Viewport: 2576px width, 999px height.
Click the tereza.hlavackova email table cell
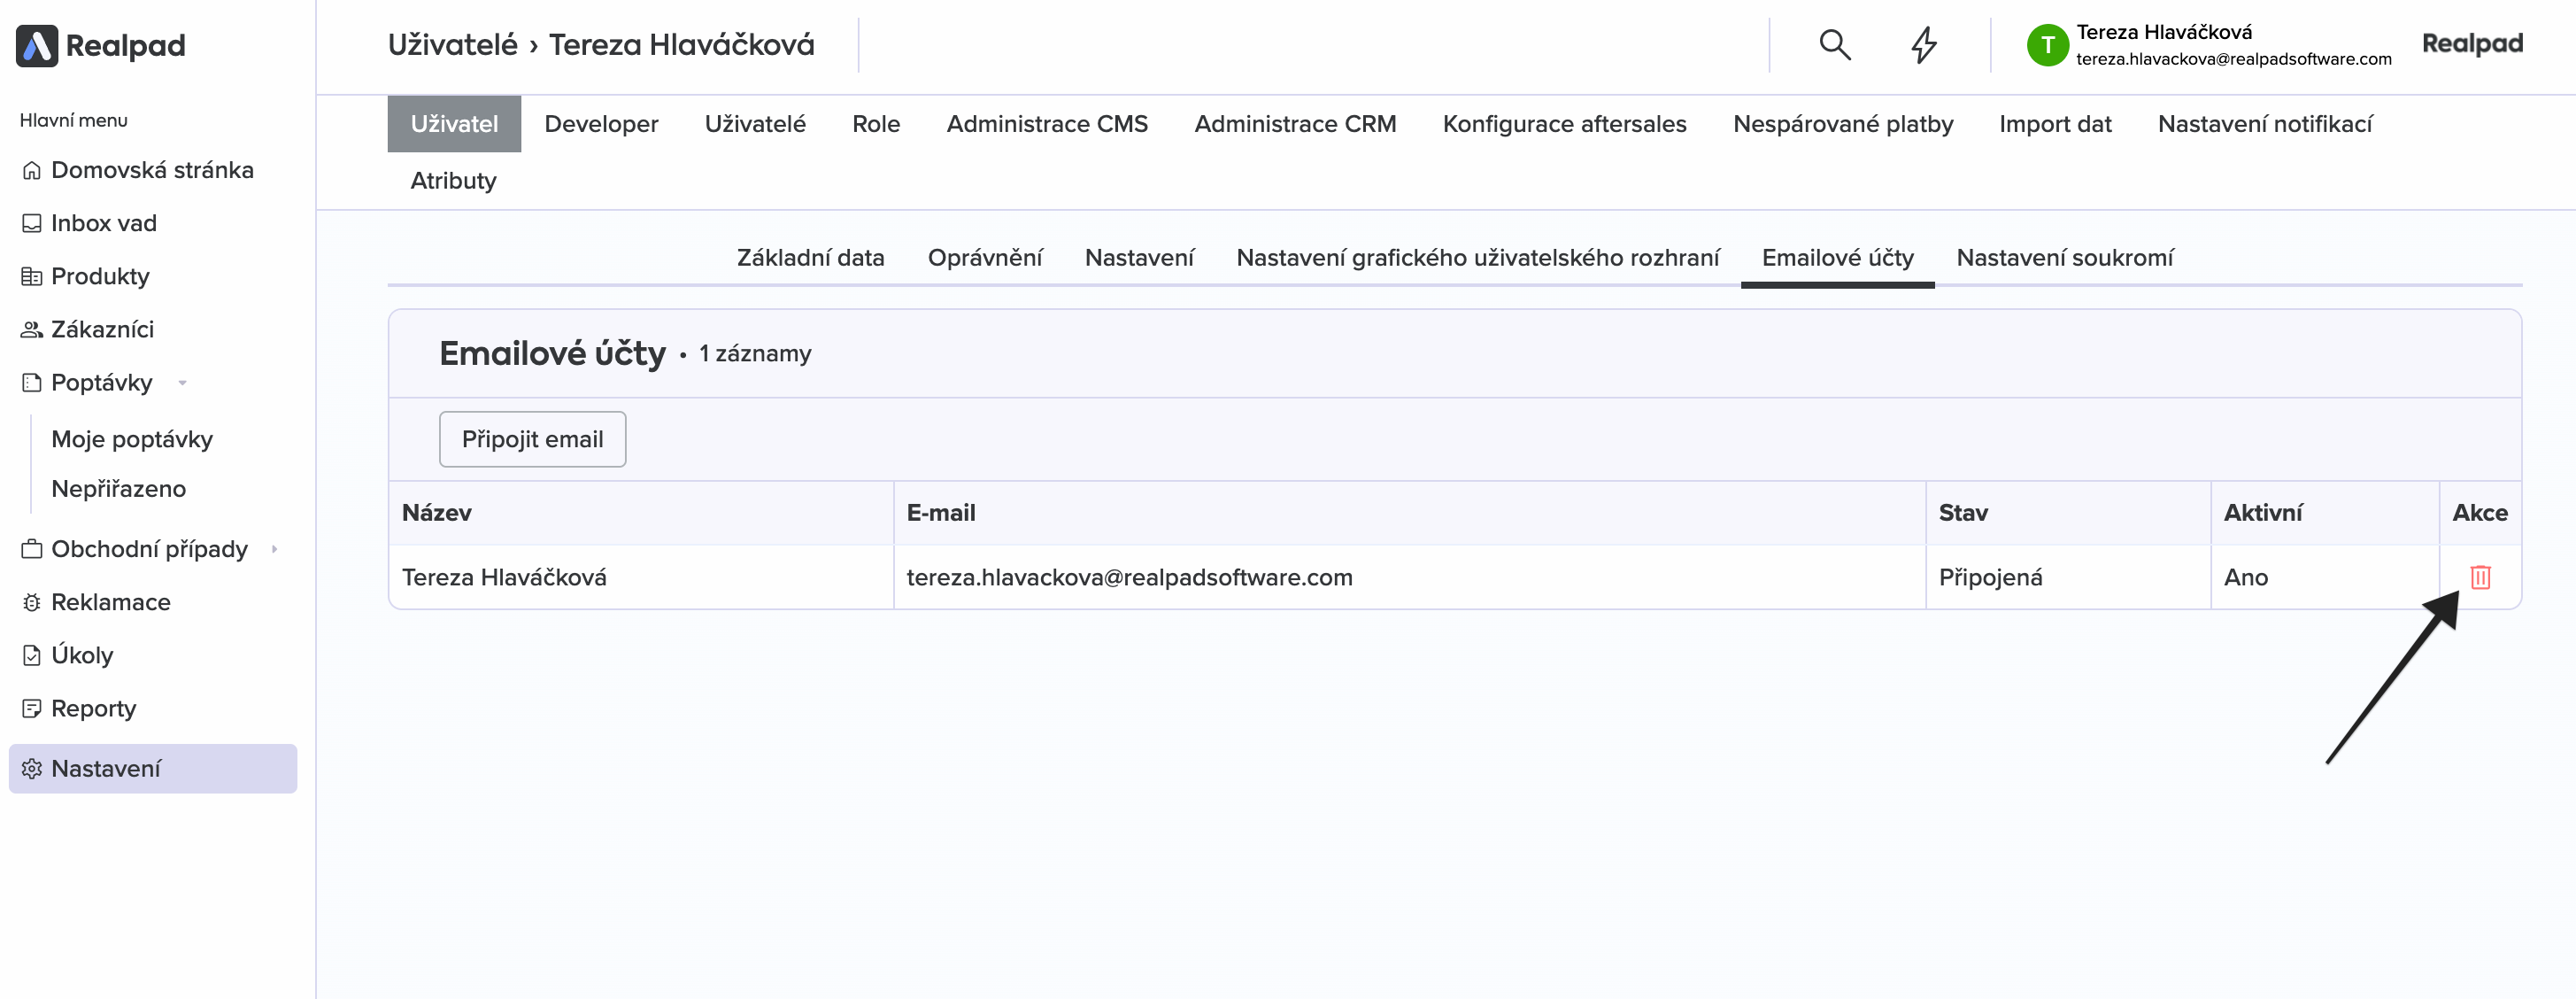click(x=1129, y=577)
